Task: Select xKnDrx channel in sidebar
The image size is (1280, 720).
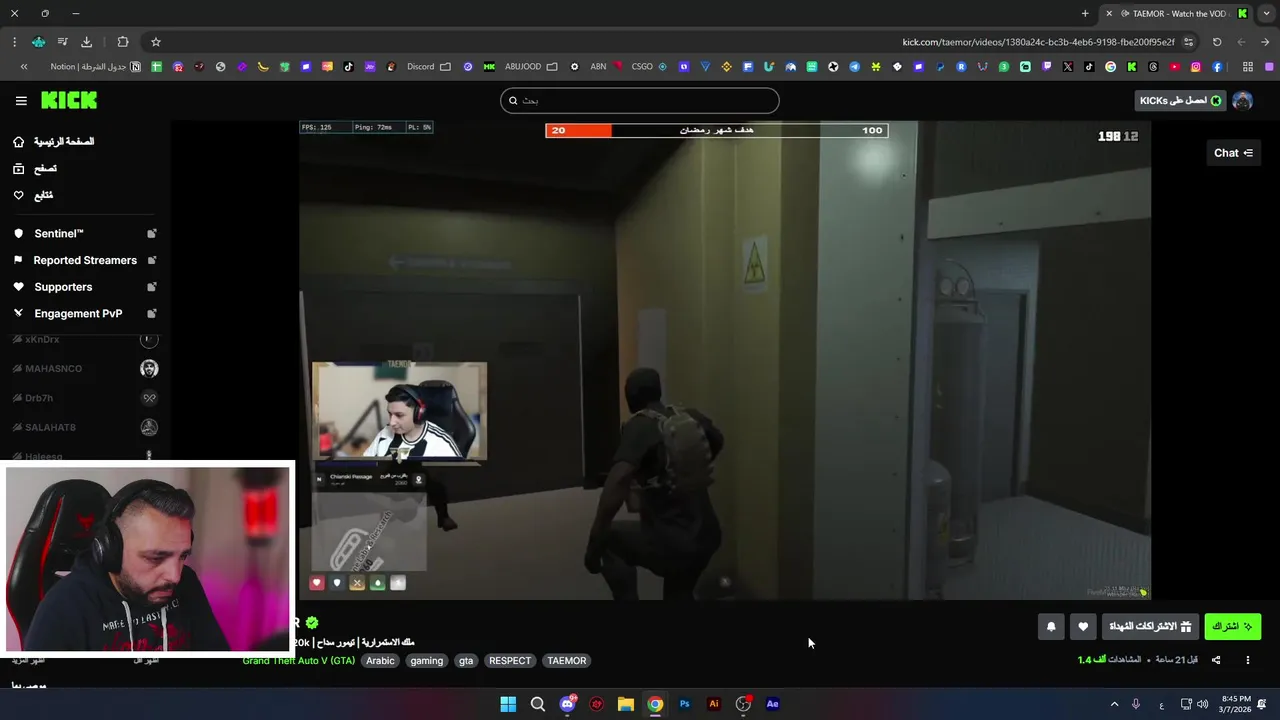Action: tap(84, 340)
